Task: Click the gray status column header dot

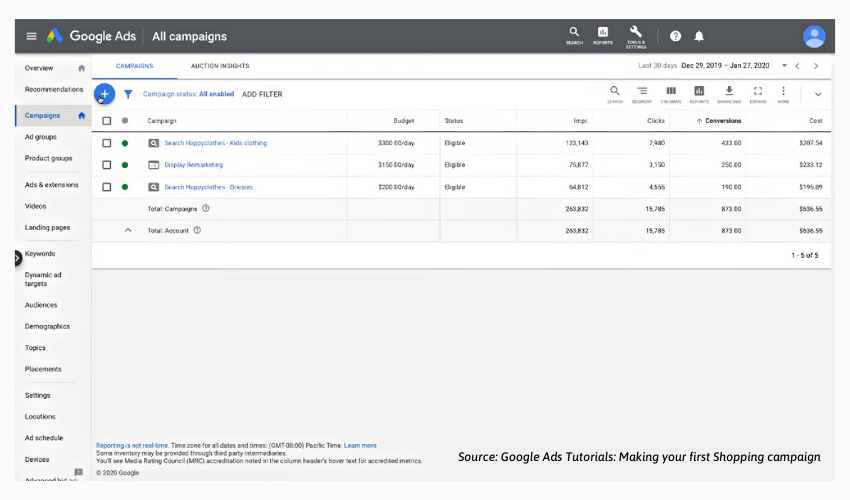Action: (125, 121)
